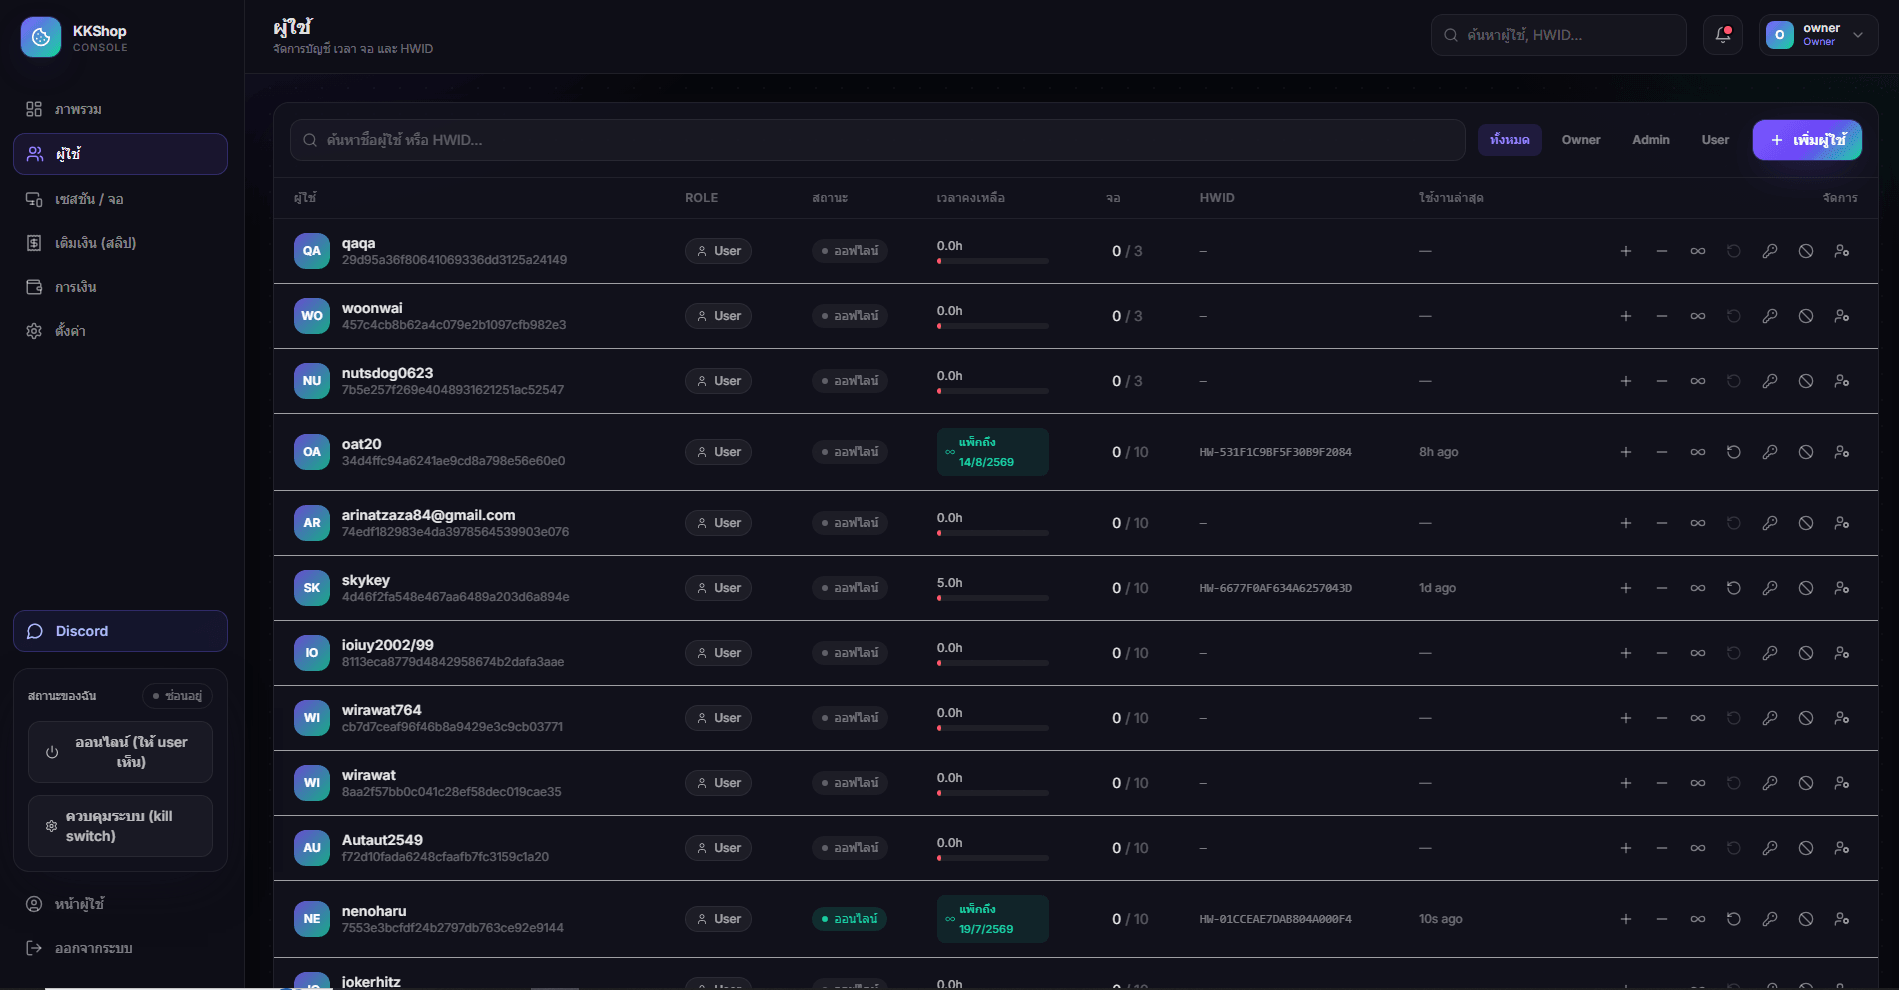Set lifetime infinity for user woonwai
The image size is (1899, 990).
[1698, 316]
